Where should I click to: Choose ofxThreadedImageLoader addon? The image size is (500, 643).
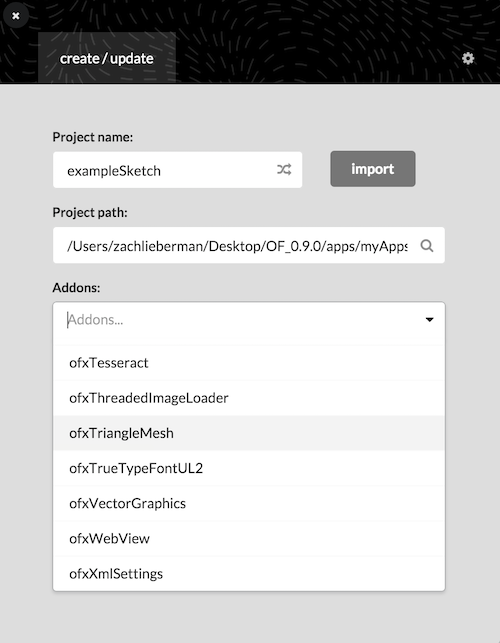(x=249, y=398)
